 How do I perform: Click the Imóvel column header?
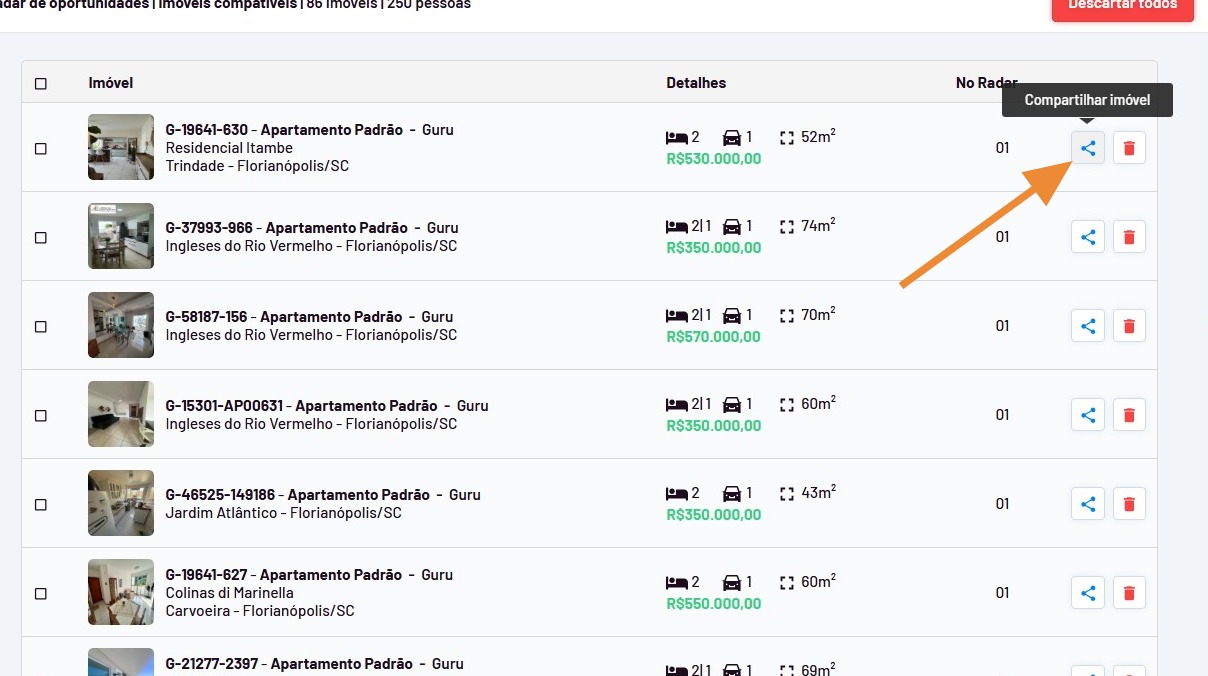111,83
